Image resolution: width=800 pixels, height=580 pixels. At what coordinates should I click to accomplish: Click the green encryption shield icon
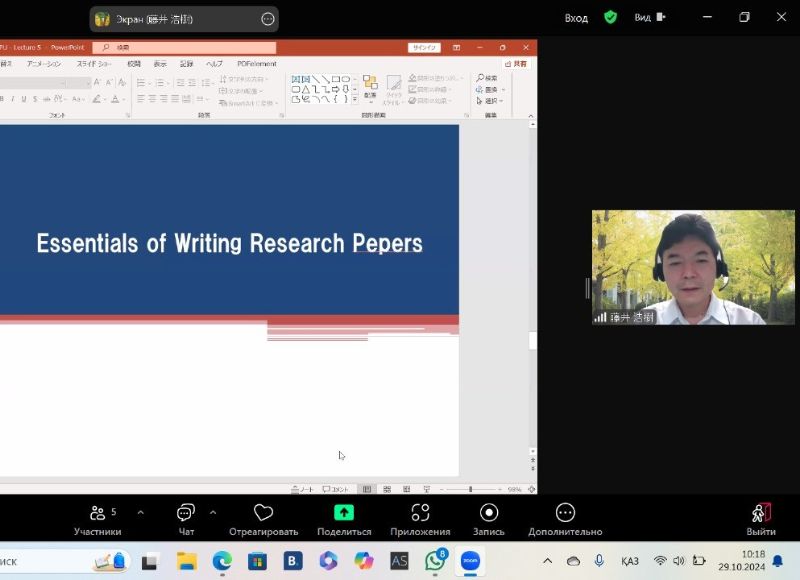tap(610, 17)
